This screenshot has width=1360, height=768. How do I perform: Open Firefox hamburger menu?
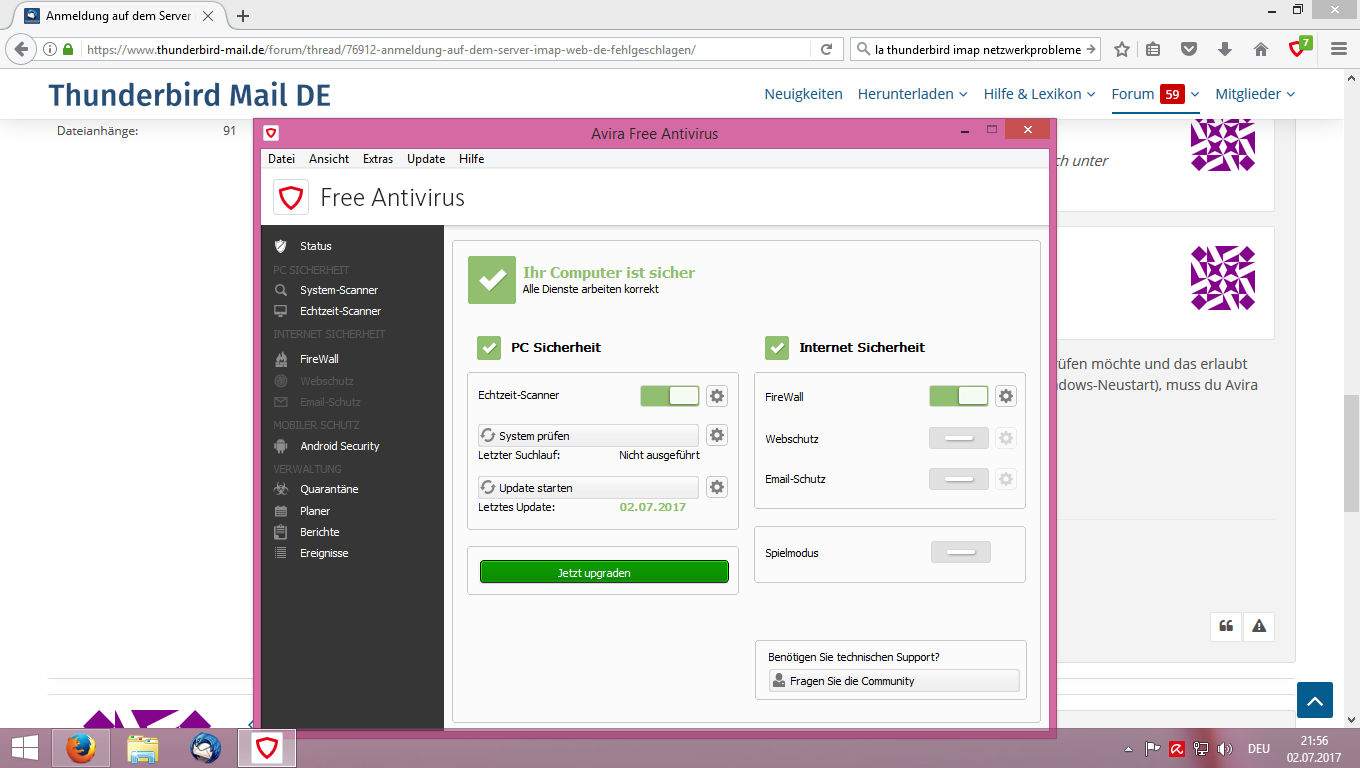[x=1338, y=49]
